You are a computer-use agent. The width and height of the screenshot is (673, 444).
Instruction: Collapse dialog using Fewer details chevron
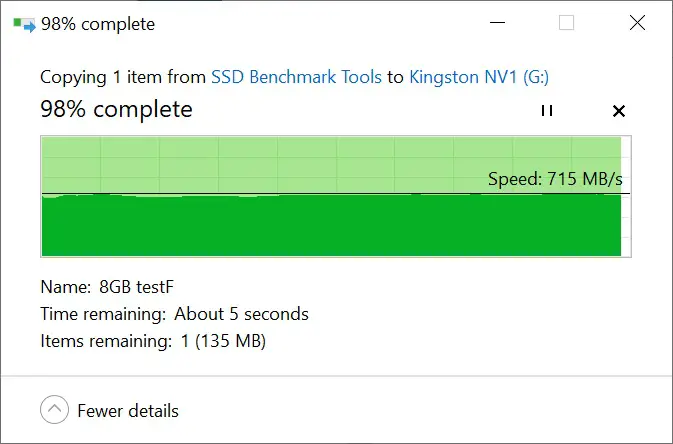(x=55, y=410)
